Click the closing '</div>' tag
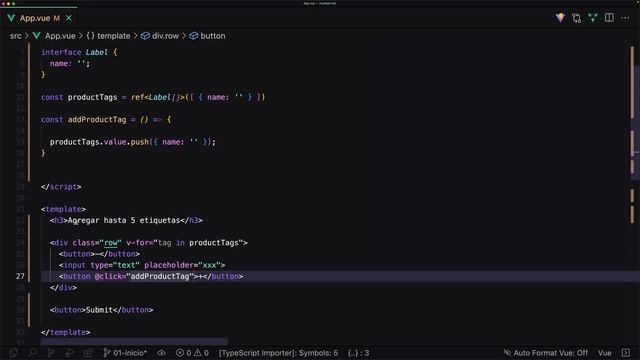The height and width of the screenshot is (360, 640). pyautogui.click(x=63, y=288)
